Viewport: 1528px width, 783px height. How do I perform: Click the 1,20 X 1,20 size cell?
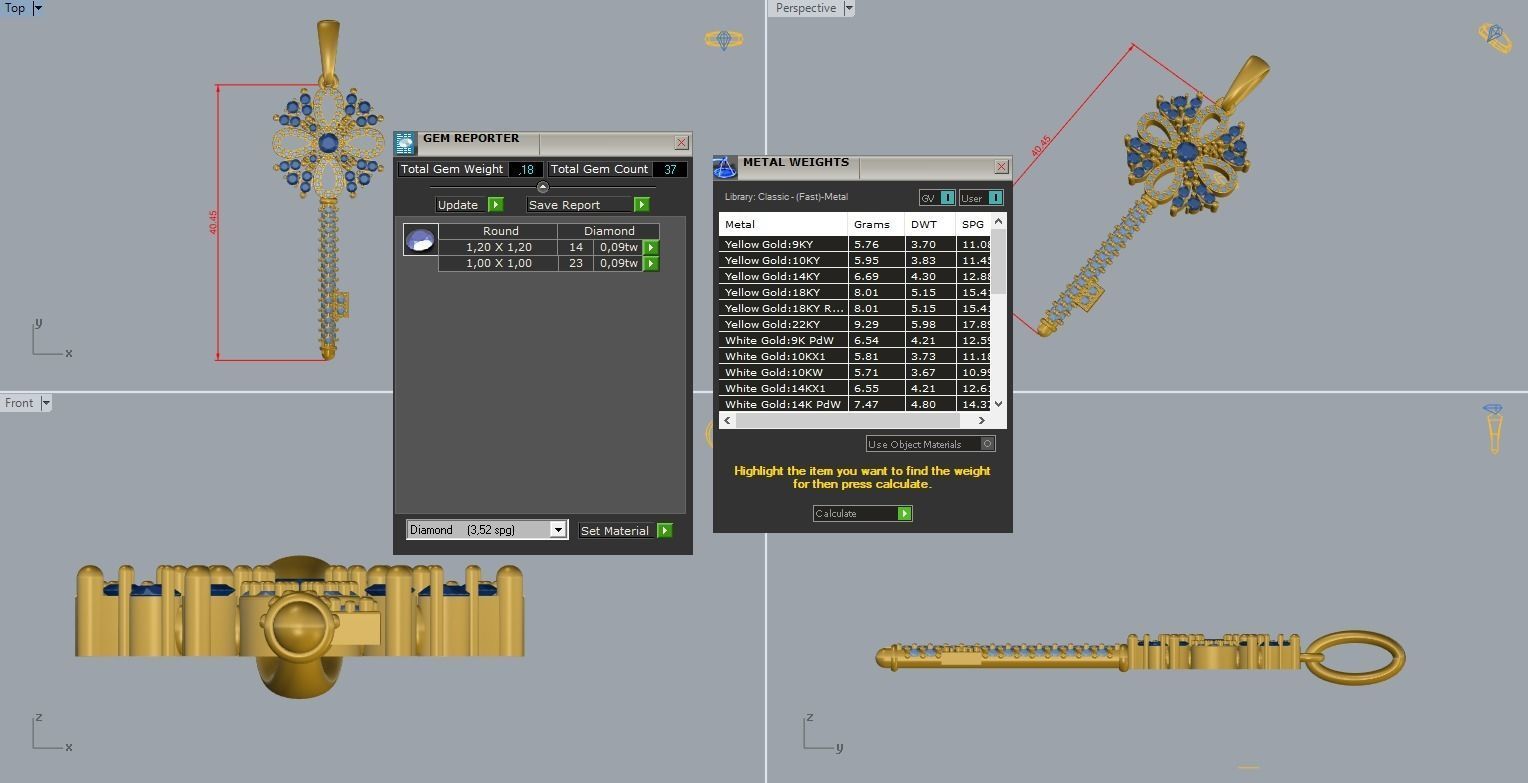(x=498, y=247)
